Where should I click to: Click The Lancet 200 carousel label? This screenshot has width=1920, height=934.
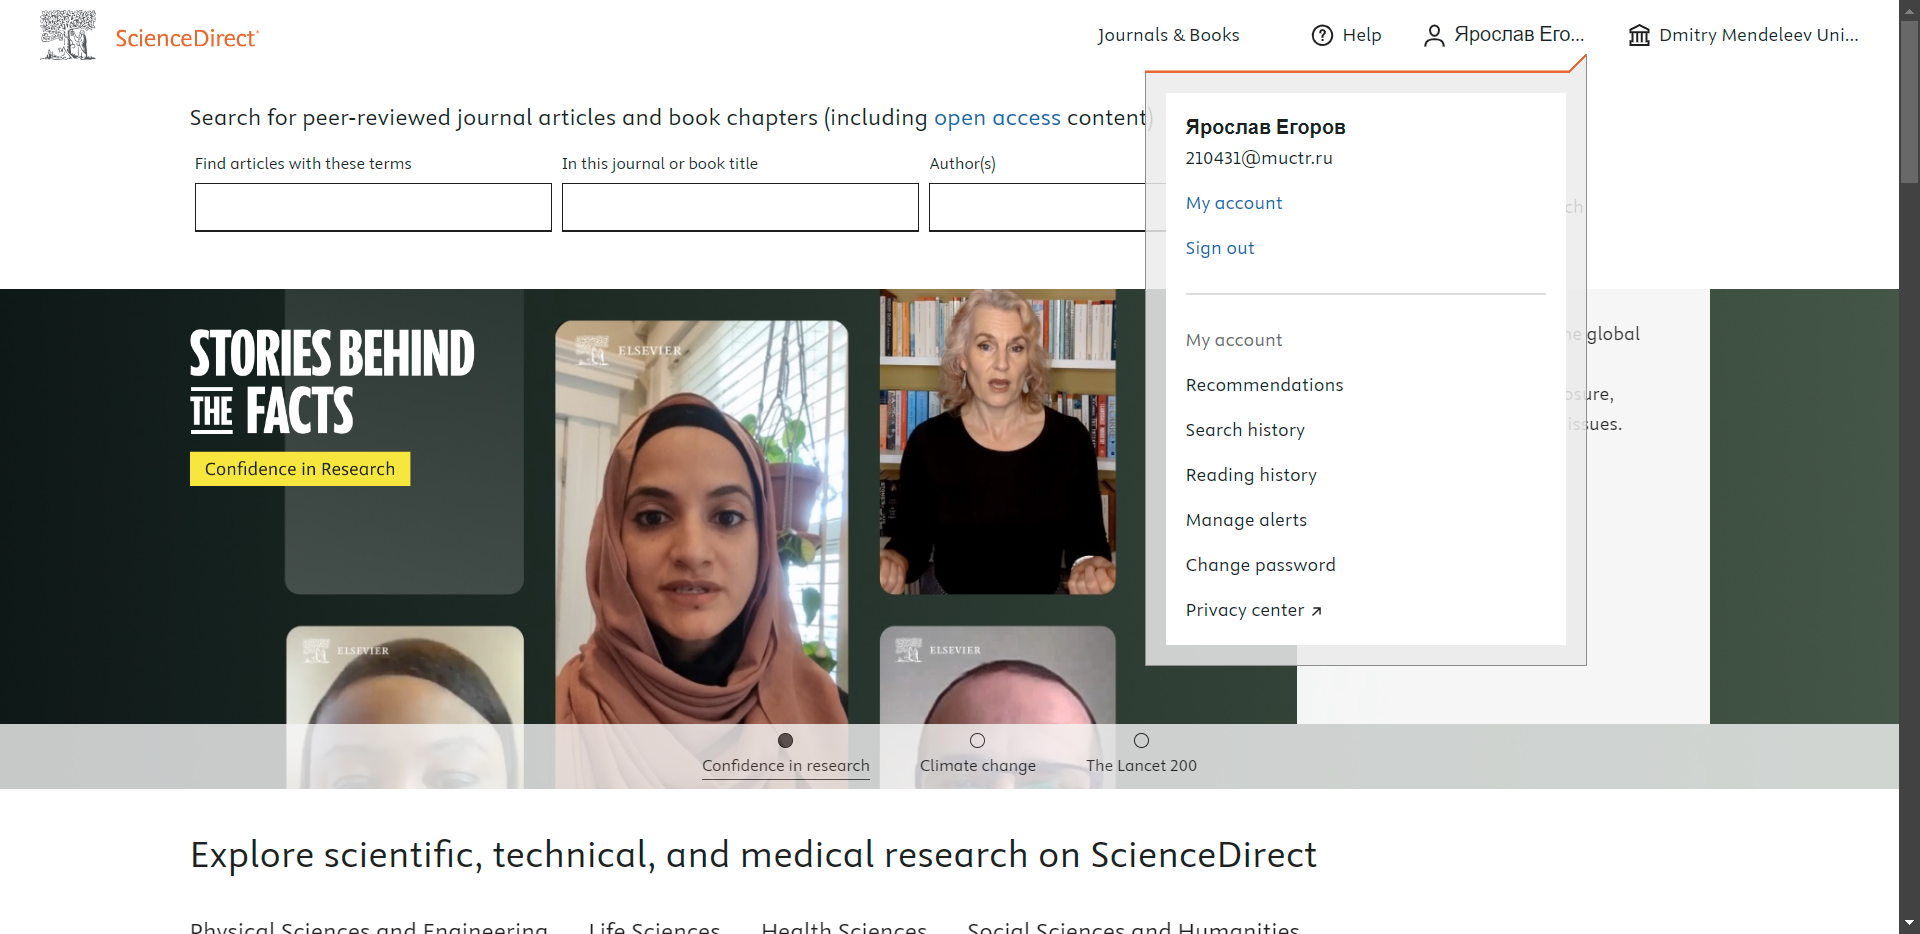click(1141, 766)
